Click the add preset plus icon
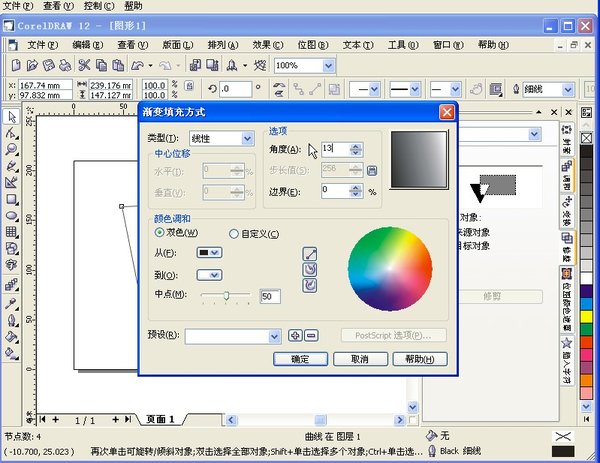Viewport: 600px width, 463px height. pyautogui.click(x=296, y=335)
